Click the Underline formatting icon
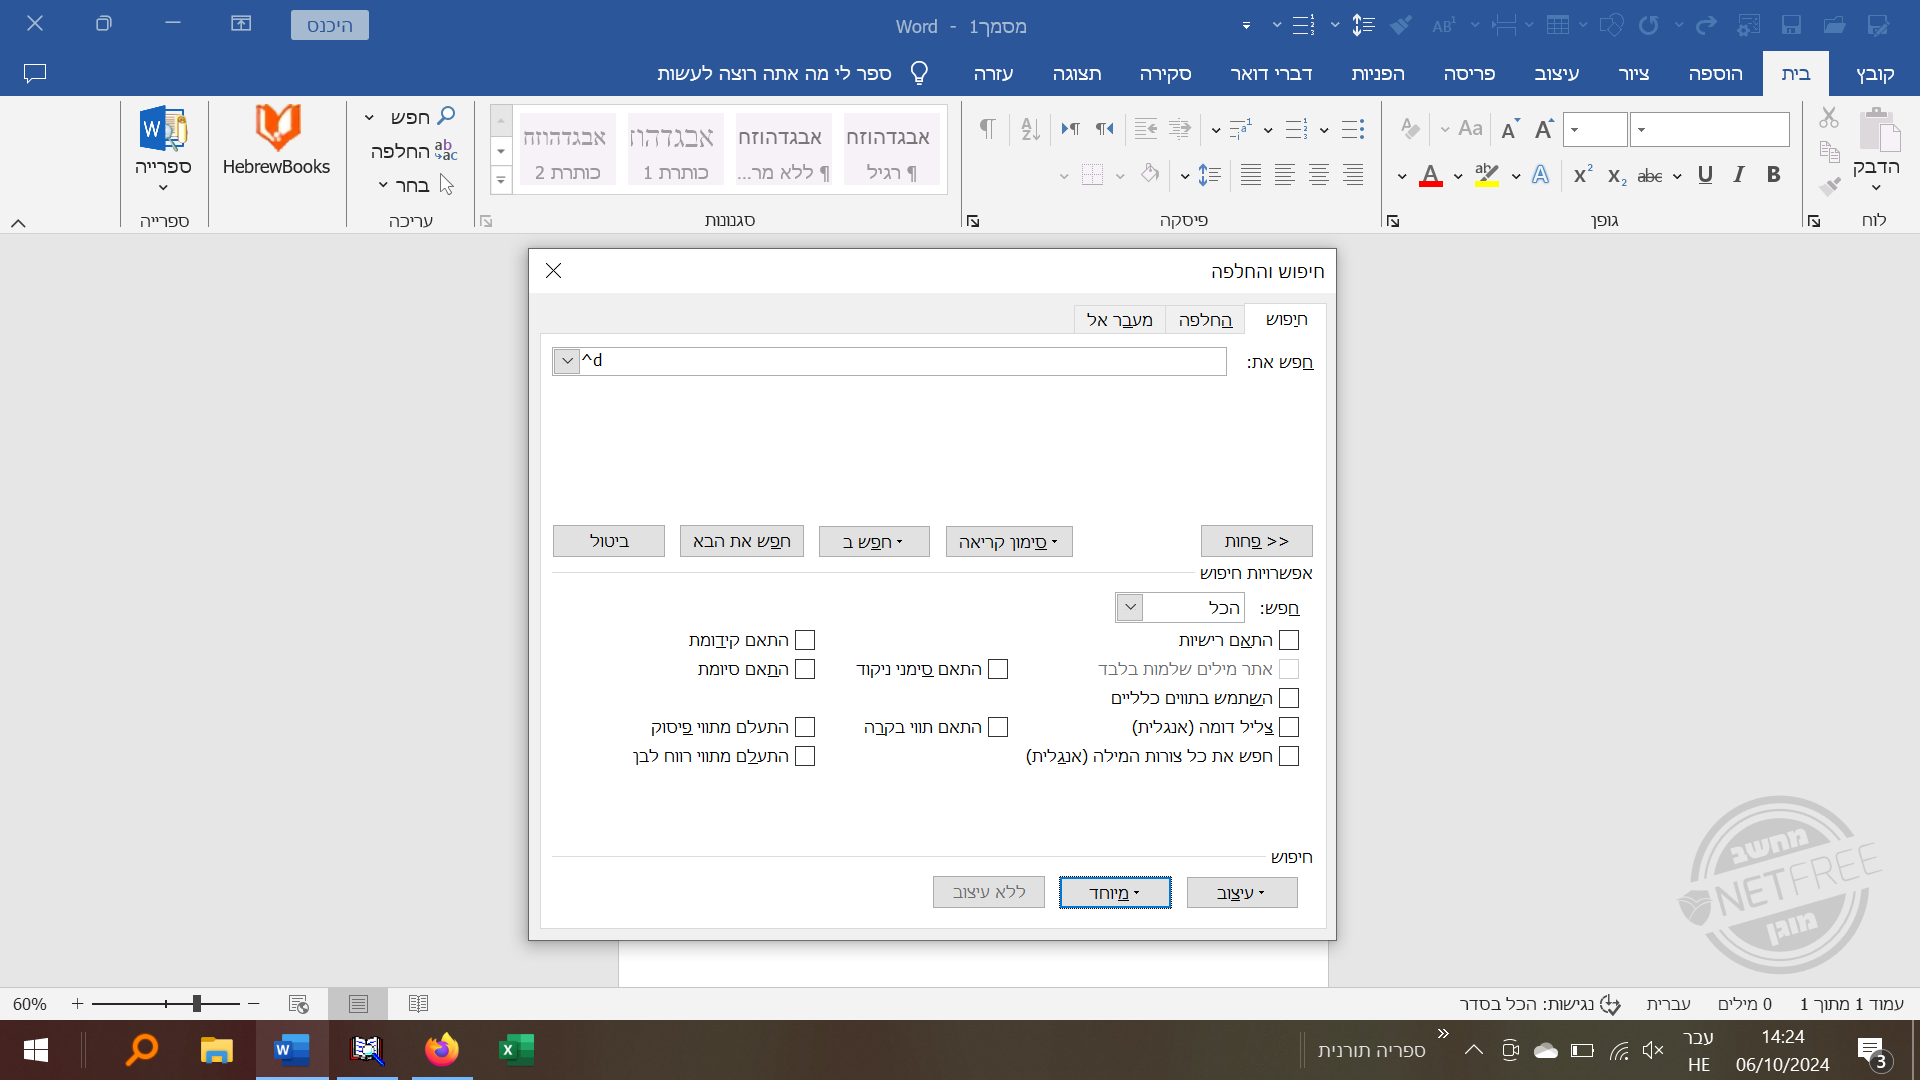Viewport: 1920px width, 1080px height. point(1705,175)
